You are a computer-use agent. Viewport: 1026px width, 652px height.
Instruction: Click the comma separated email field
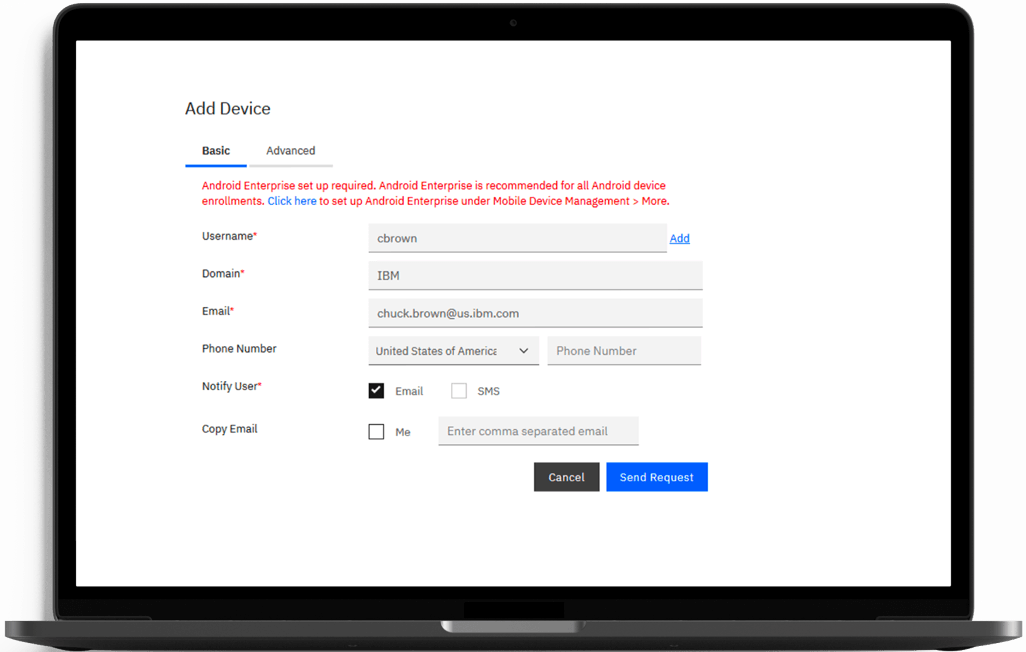pyautogui.click(x=539, y=431)
